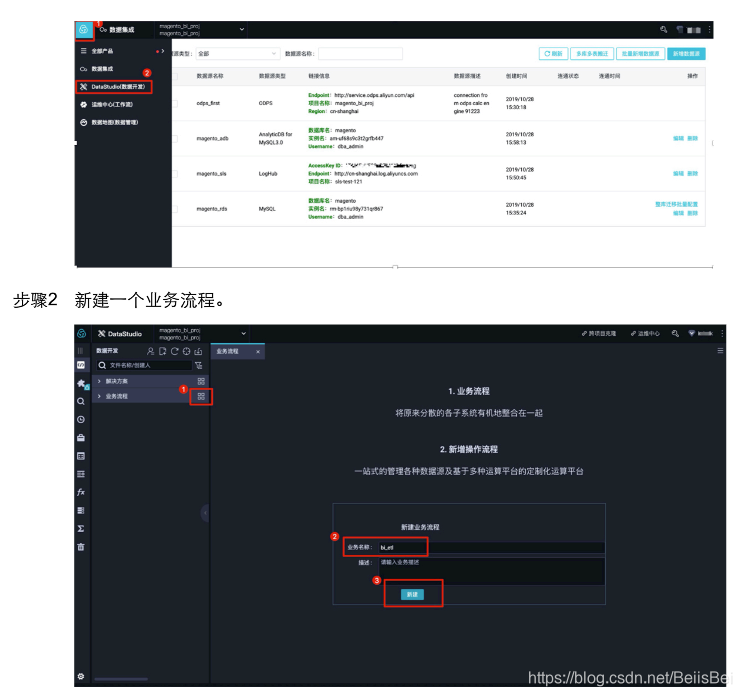Collapse the left panel with the arrow handle
The image size is (742, 697).
coord(205,513)
